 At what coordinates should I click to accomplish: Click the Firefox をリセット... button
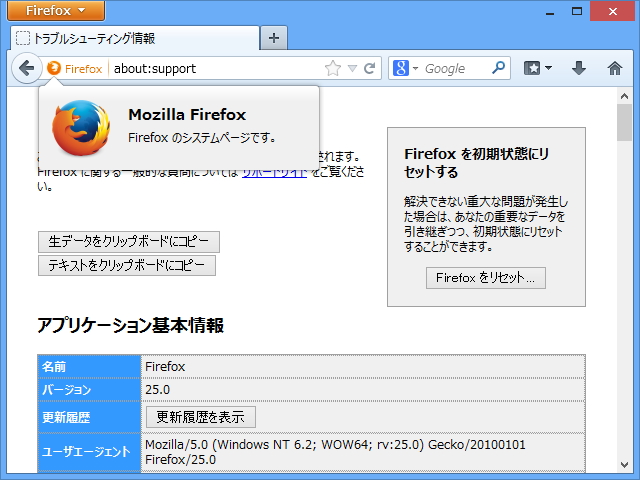[486, 278]
